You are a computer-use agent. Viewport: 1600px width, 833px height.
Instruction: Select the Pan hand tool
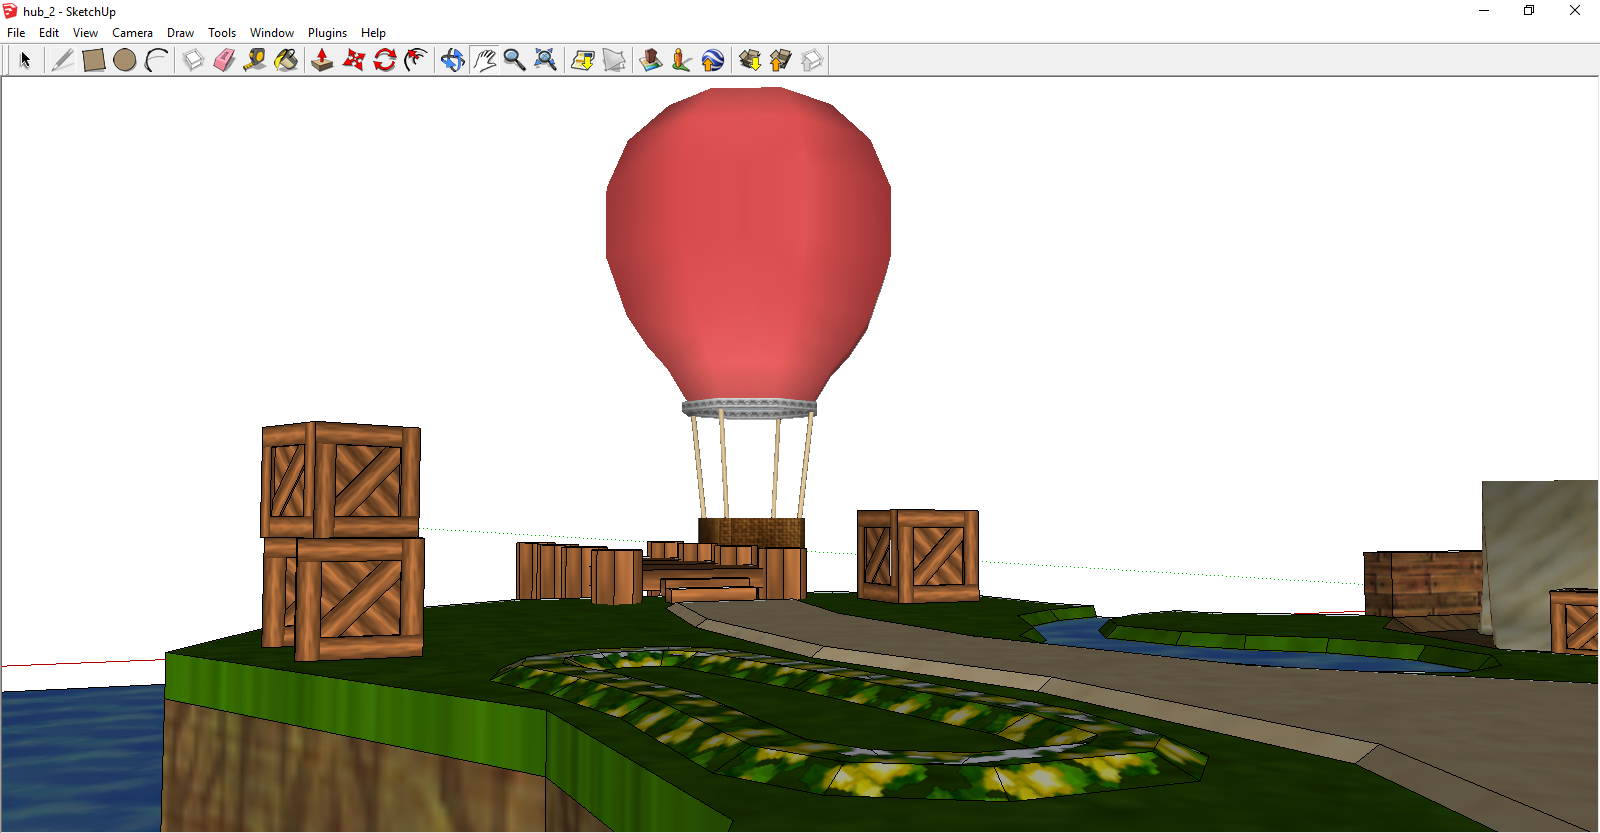[x=484, y=60]
